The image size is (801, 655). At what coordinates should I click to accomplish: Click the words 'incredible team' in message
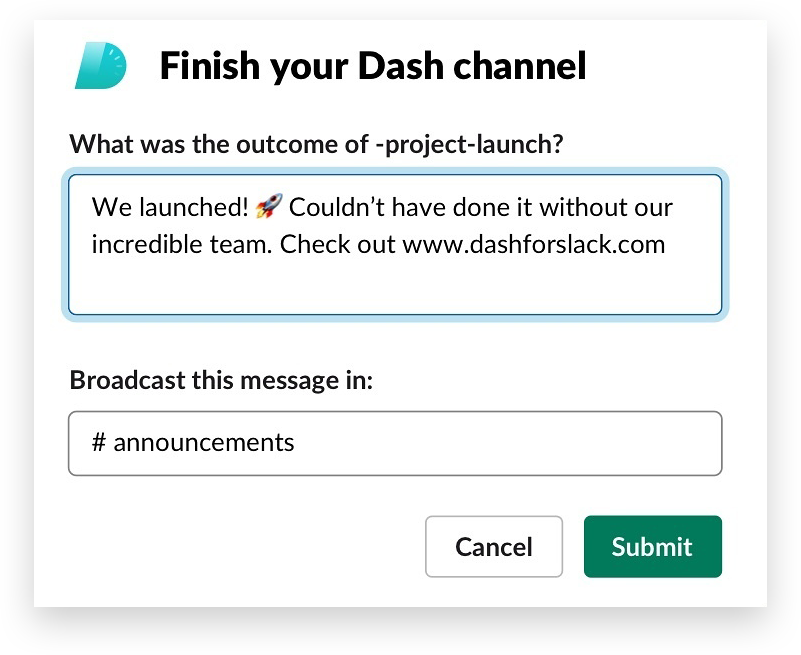[x=181, y=244]
